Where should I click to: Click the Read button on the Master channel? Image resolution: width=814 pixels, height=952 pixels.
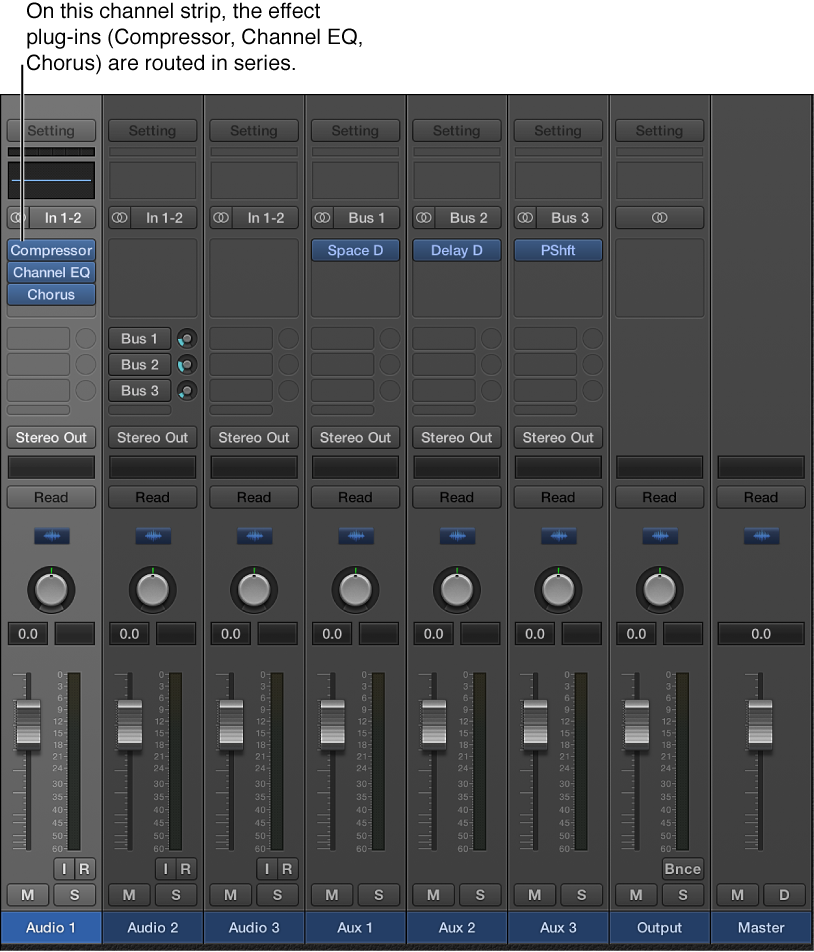760,497
